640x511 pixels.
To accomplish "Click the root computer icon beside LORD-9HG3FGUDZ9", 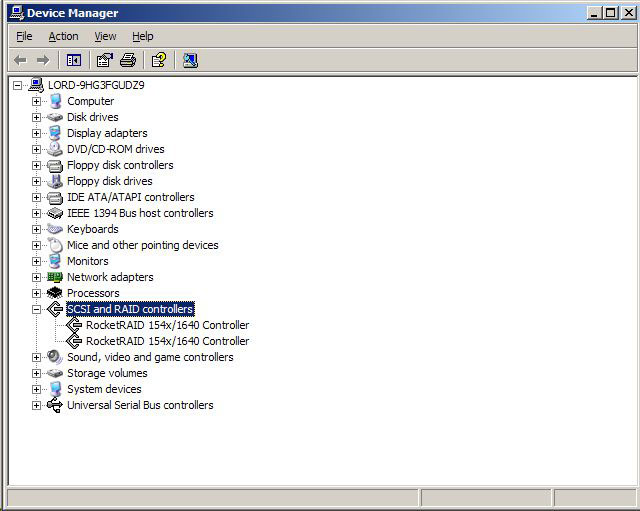I will coord(36,85).
